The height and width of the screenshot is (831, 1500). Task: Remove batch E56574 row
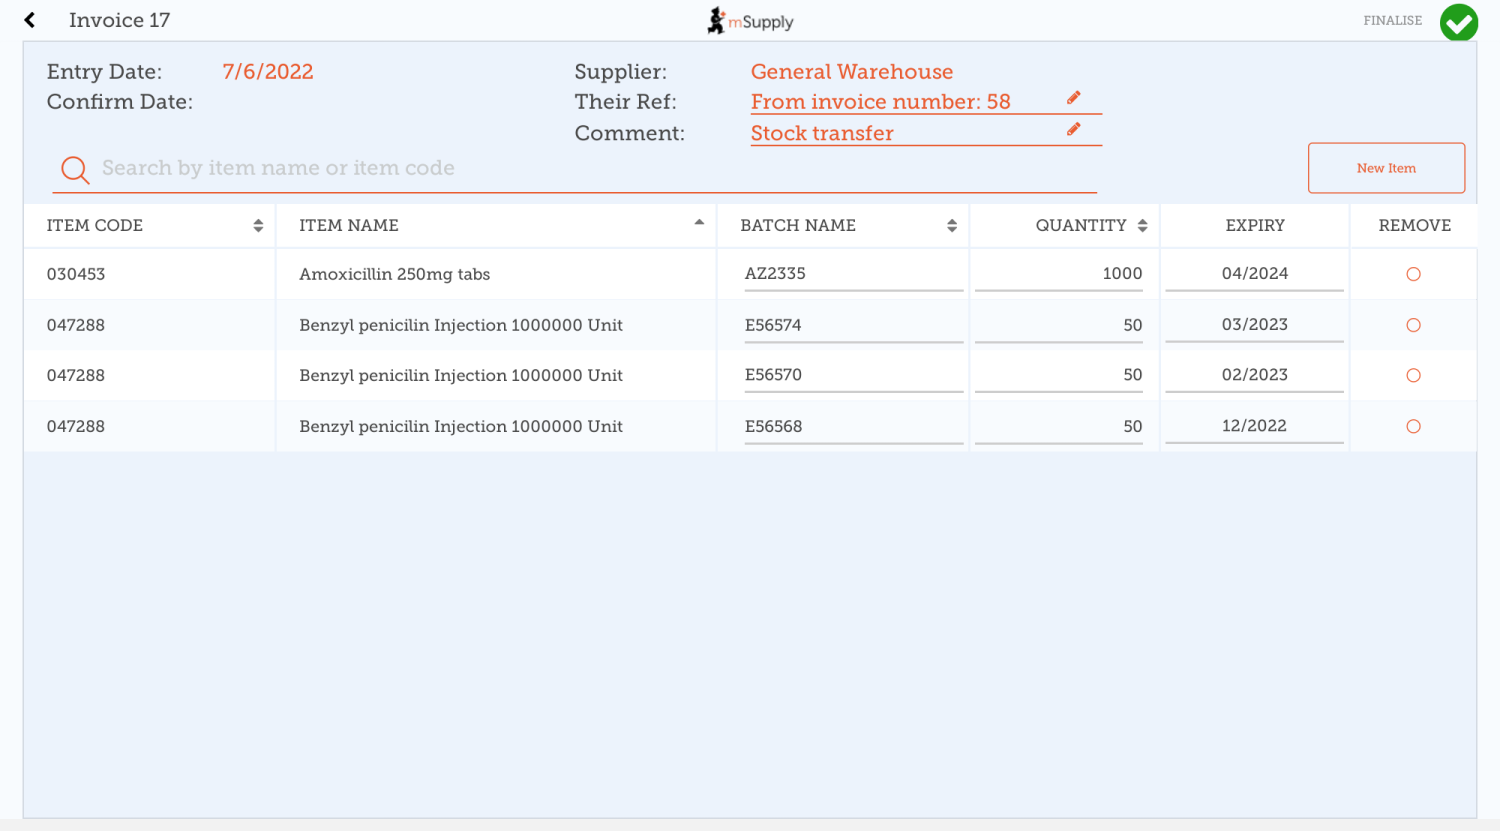(1413, 325)
